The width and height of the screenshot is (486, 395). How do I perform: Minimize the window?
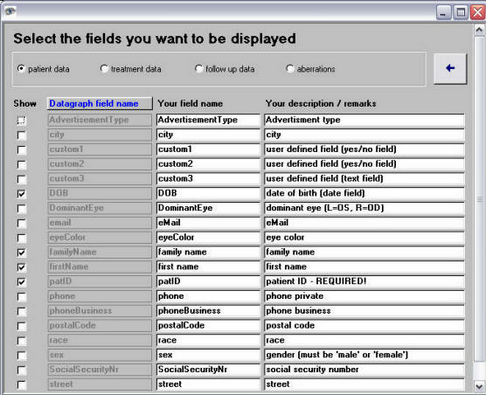point(443,13)
